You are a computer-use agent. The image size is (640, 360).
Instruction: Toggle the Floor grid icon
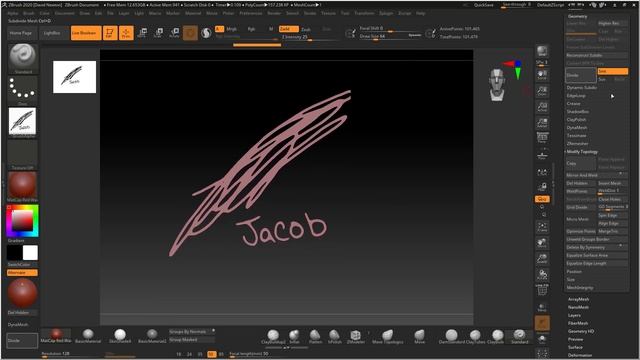[x=542, y=156]
